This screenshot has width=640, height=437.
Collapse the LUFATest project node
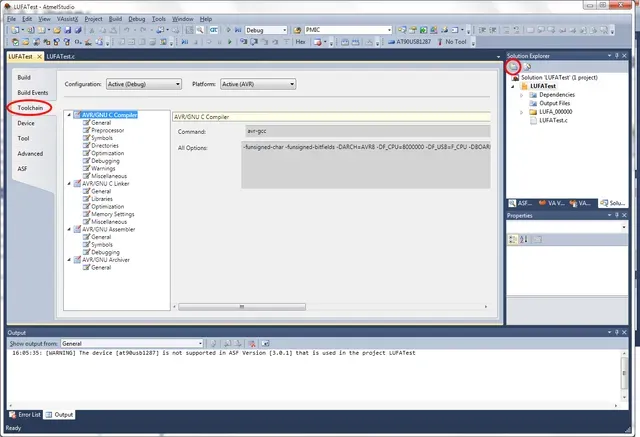coord(513,86)
